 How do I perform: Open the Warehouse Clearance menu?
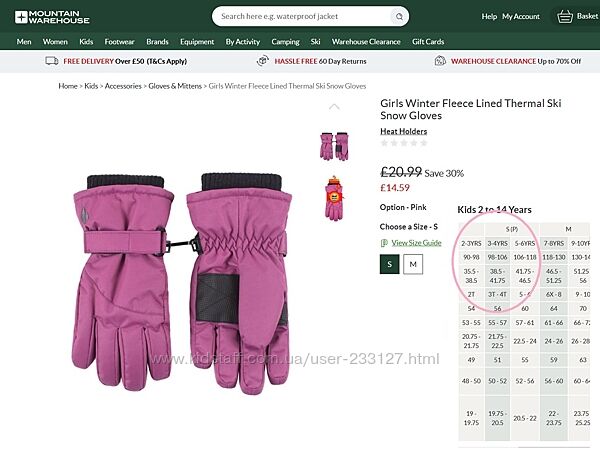(x=366, y=42)
